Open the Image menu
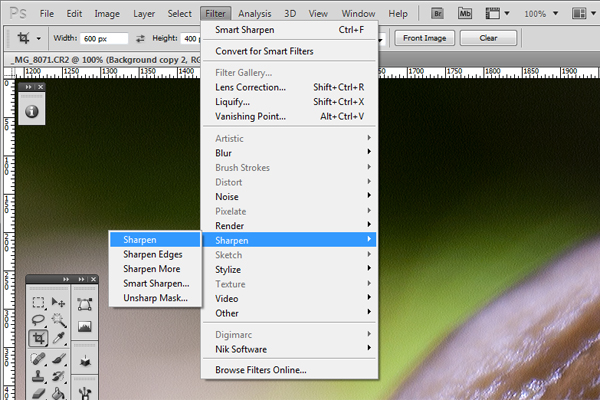 pyautogui.click(x=107, y=14)
